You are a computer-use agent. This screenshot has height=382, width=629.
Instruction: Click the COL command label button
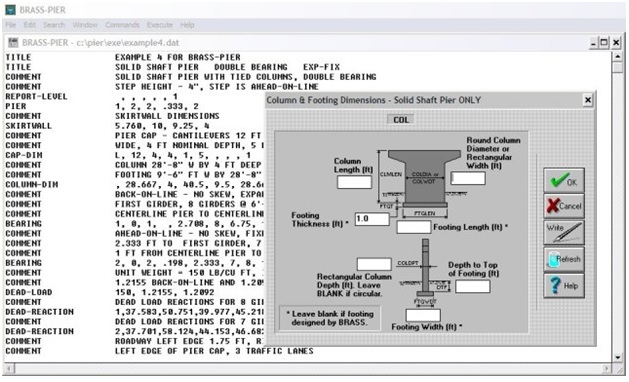(x=401, y=120)
